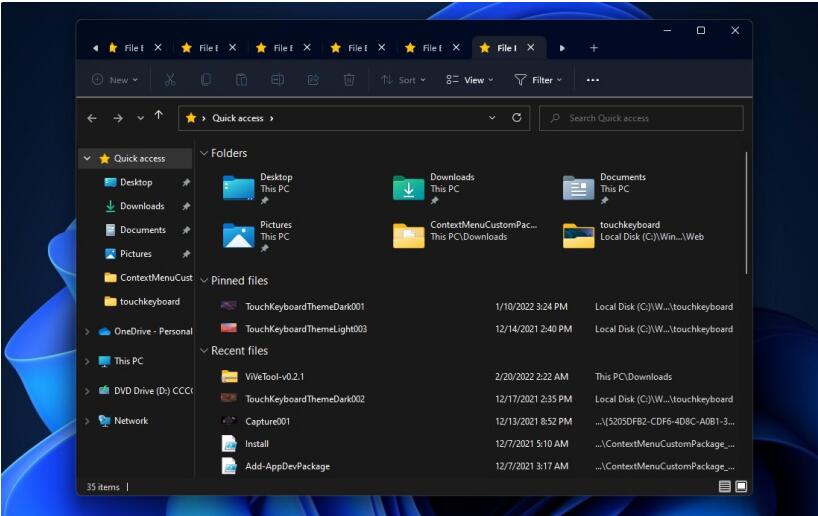Viewport: 818px width, 516px height.
Task: Click the Cut scissors icon
Action: tap(170, 80)
